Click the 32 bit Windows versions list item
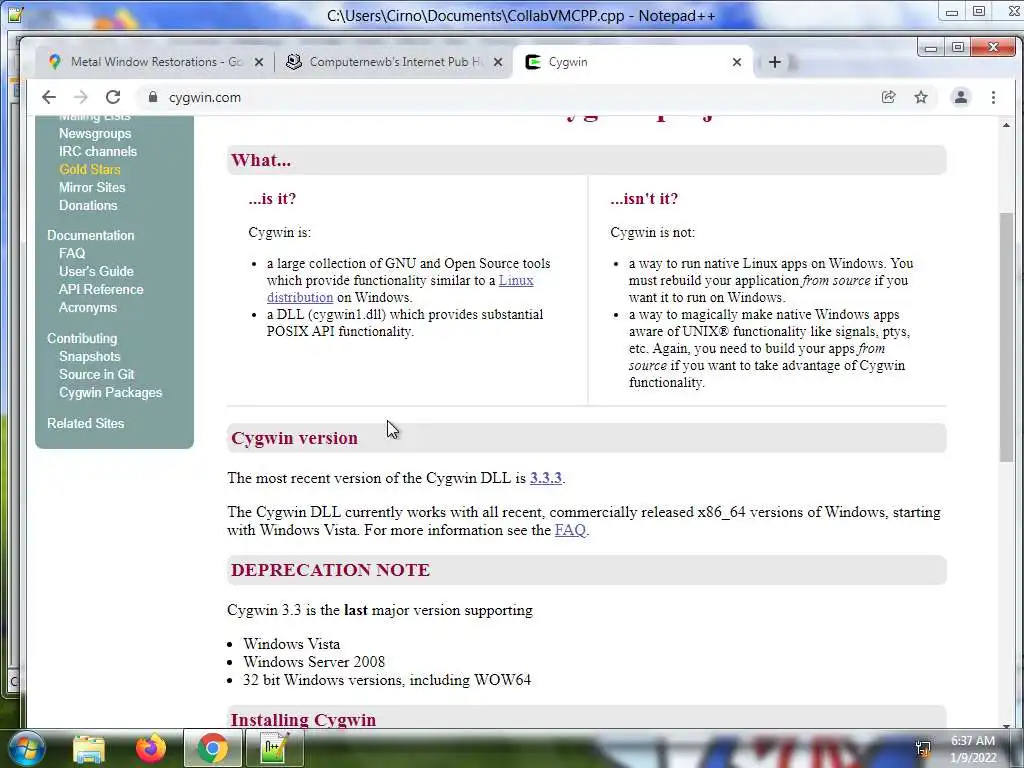The height and width of the screenshot is (768, 1024). pyautogui.click(x=387, y=680)
